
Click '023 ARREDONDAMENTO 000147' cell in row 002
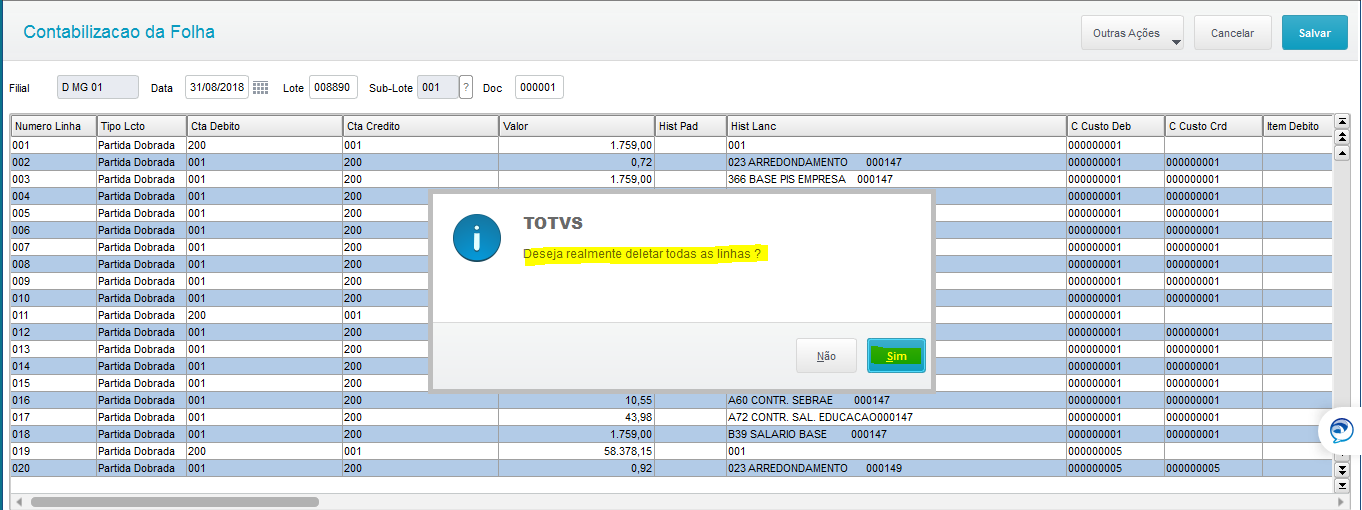point(896,162)
